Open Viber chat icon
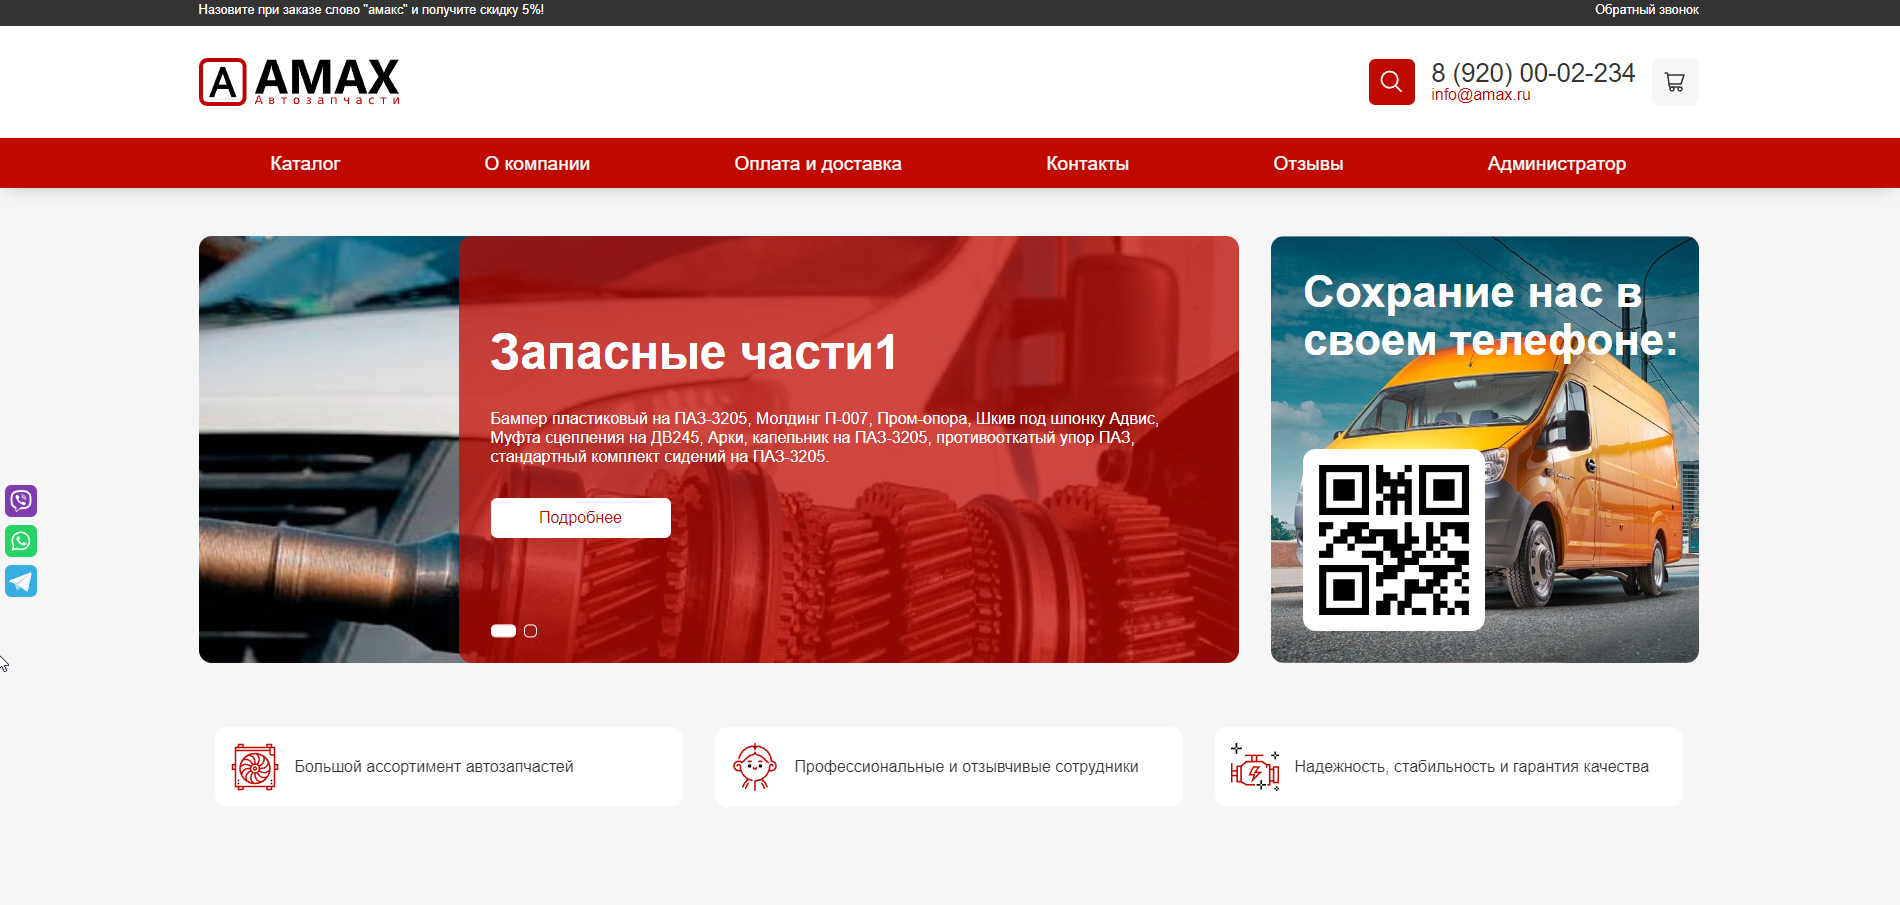 (21, 500)
